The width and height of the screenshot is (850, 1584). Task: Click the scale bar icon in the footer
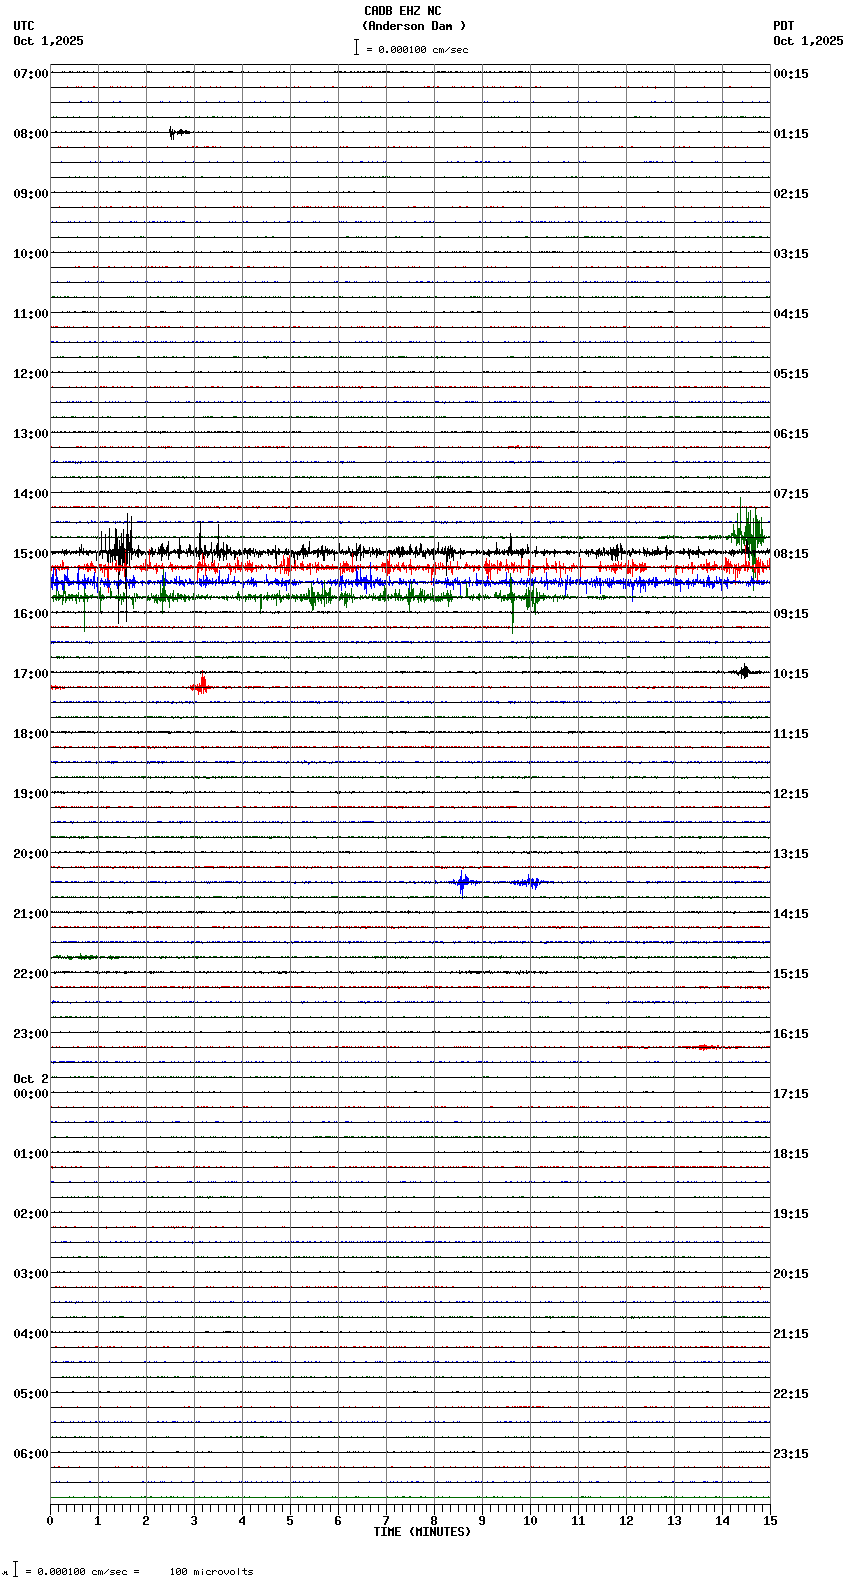(15, 1570)
